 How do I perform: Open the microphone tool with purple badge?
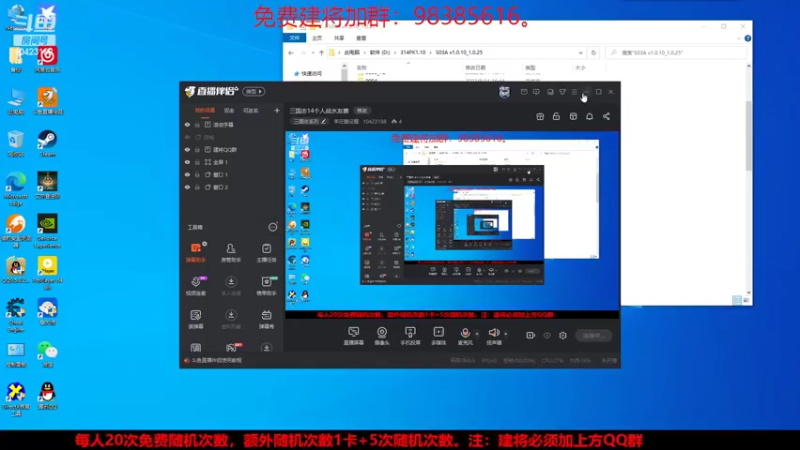click(196, 286)
